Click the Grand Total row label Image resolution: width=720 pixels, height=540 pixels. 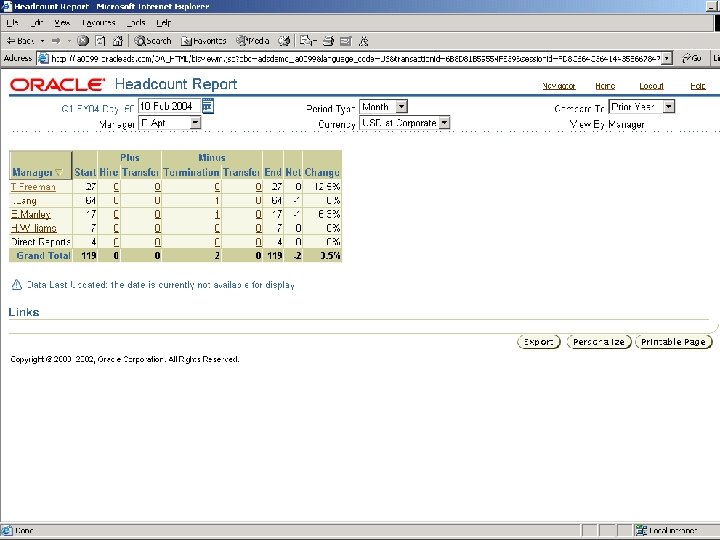click(43, 256)
